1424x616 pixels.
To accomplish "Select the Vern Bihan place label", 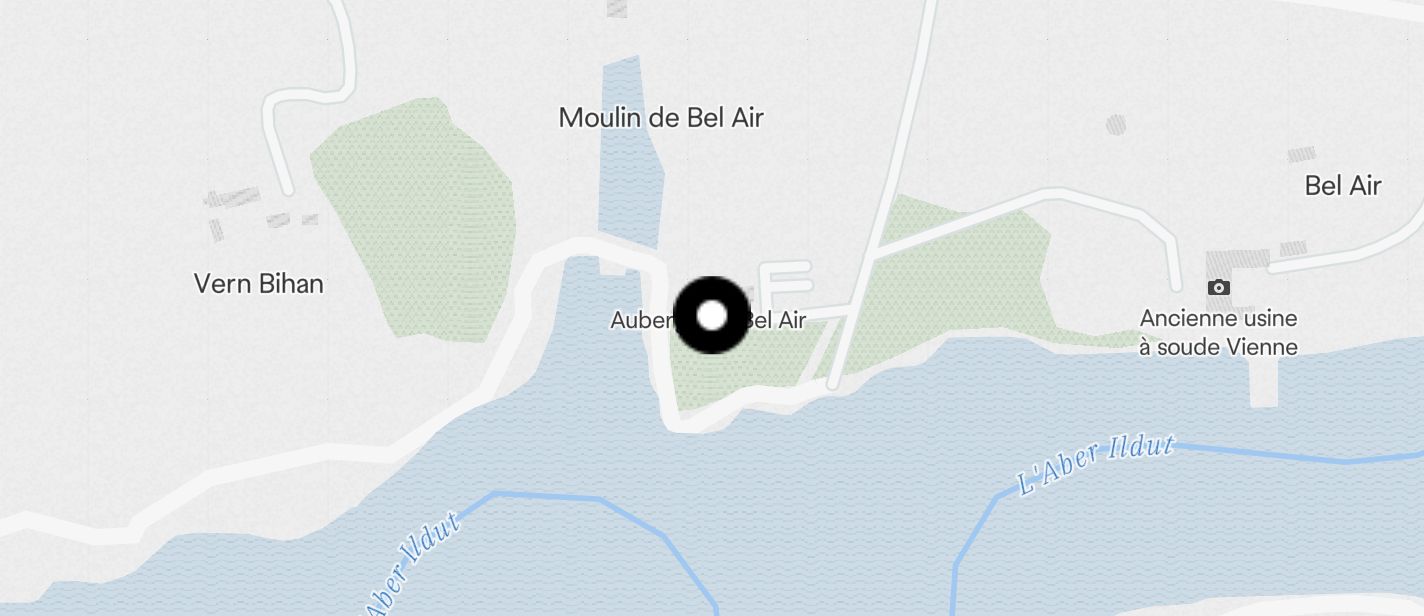I will click(x=259, y=283).
